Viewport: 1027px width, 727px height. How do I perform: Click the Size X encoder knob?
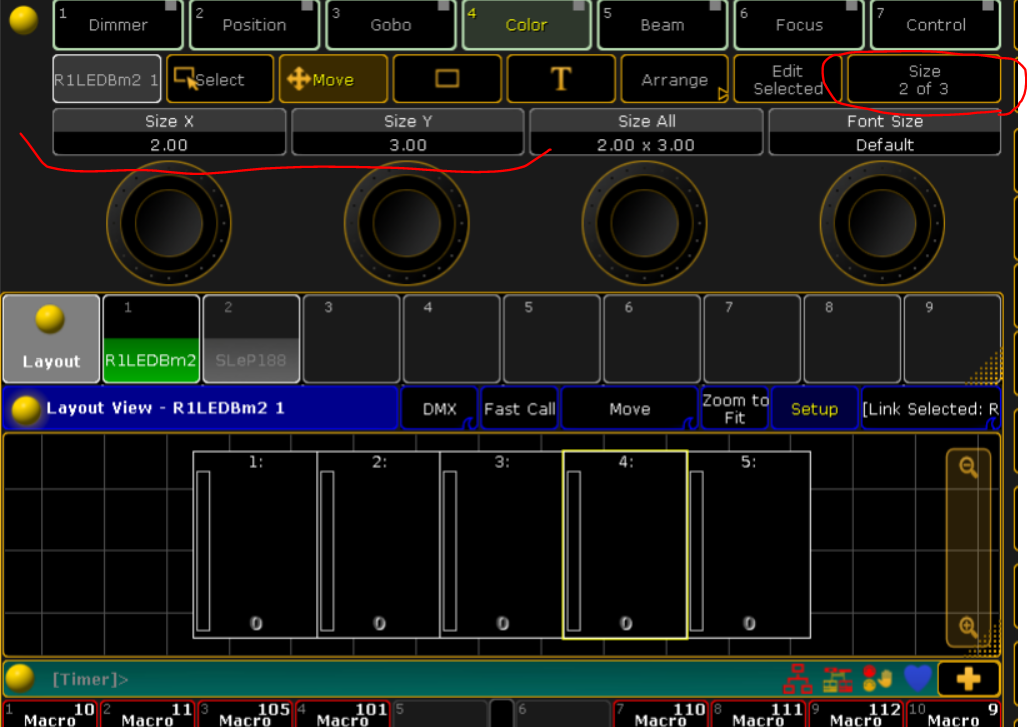point(169,223)
